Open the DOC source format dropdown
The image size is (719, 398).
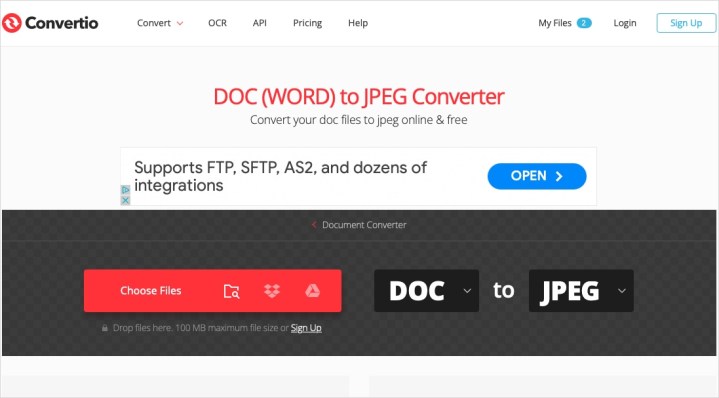[x=426, y=291]
